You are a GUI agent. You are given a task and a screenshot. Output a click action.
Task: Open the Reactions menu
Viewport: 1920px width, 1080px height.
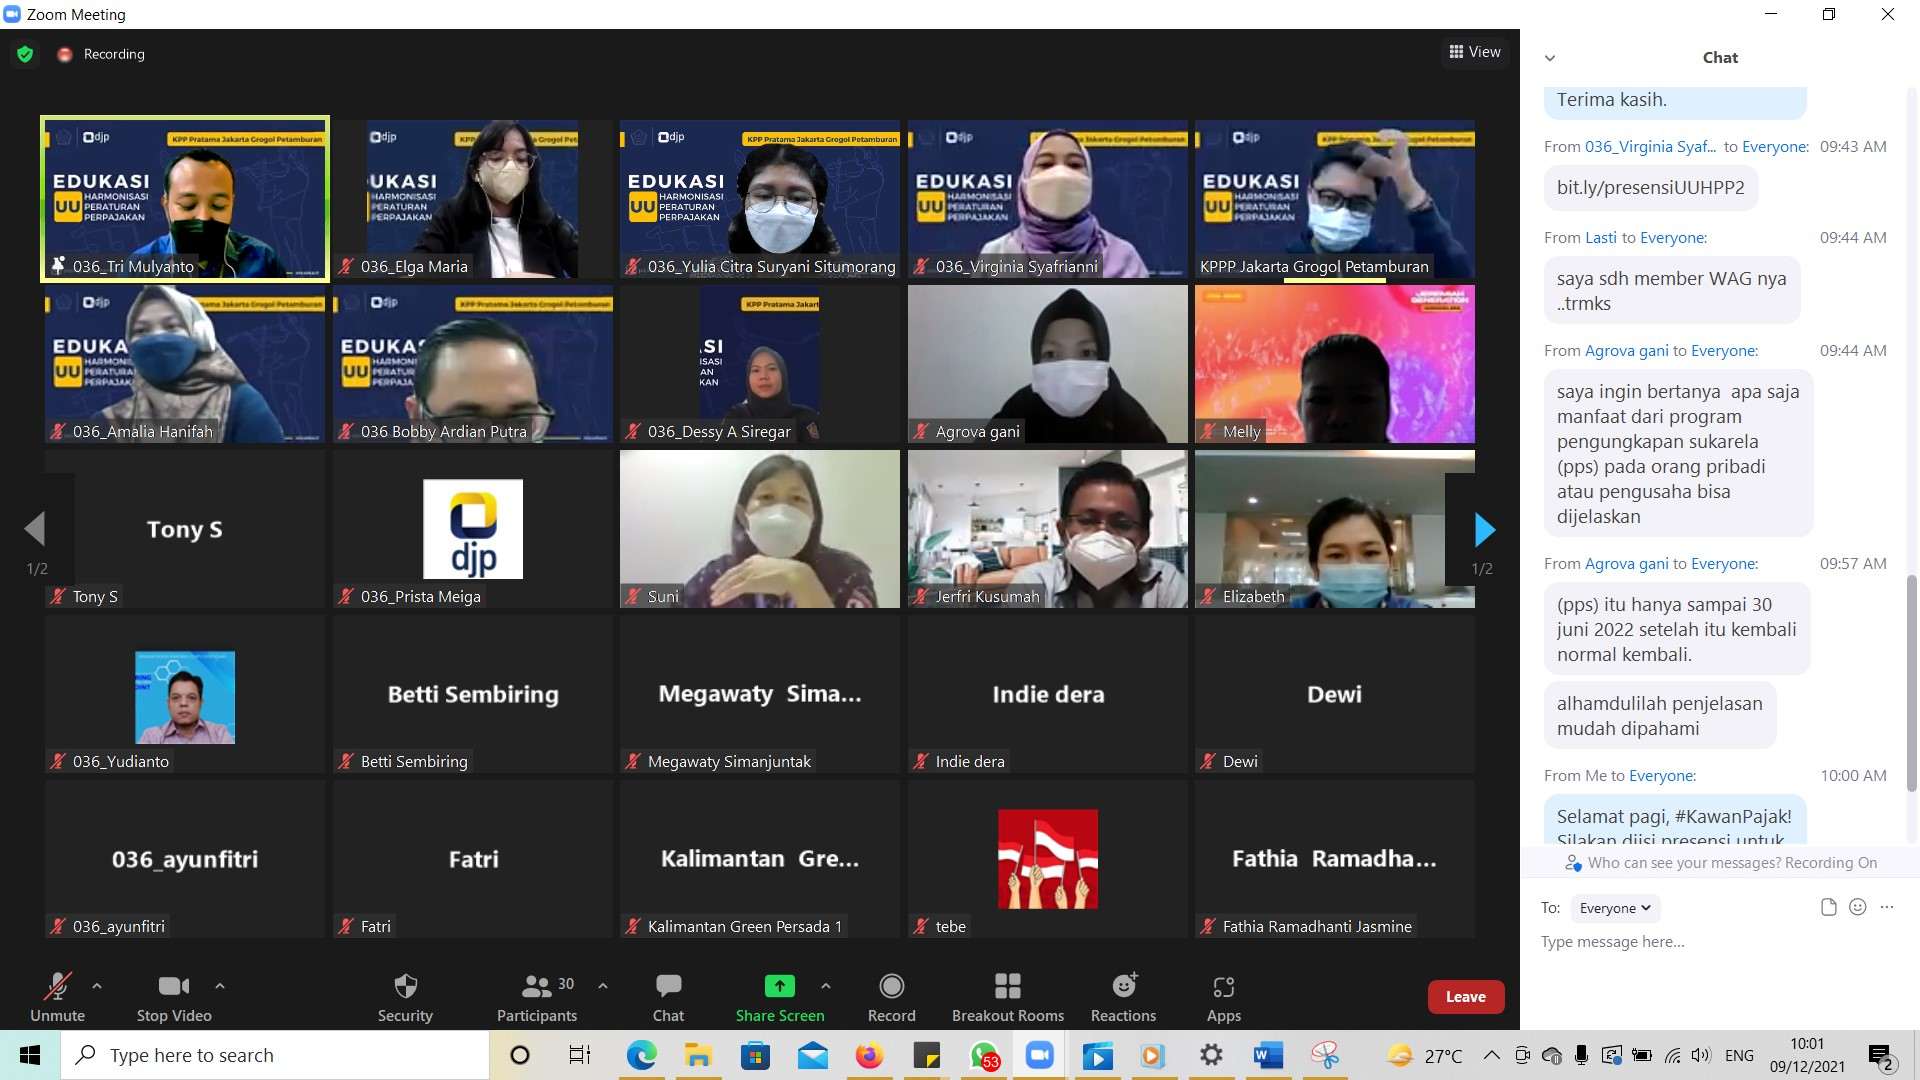(1123, 997)
